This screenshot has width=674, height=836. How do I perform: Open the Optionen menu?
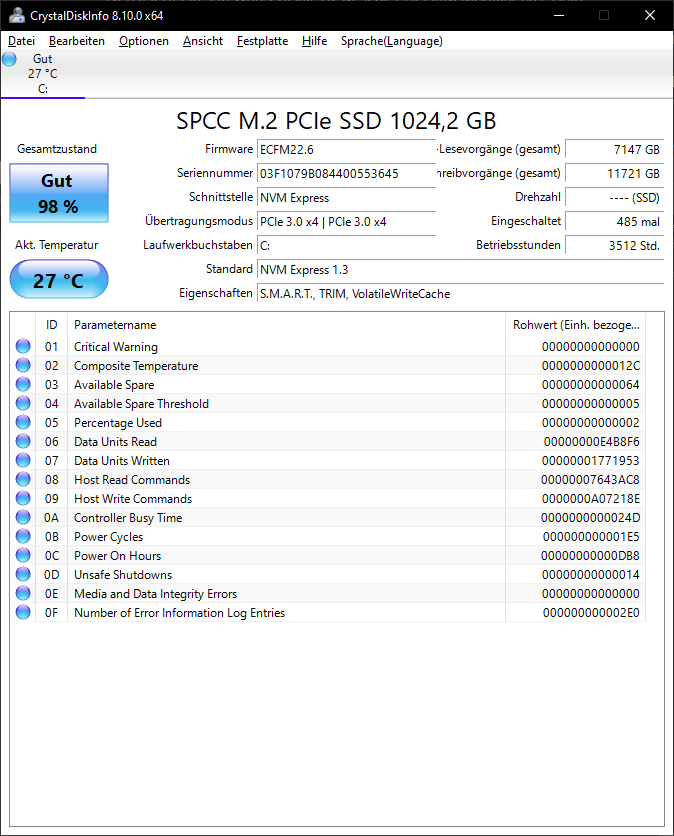coord(144,41)
